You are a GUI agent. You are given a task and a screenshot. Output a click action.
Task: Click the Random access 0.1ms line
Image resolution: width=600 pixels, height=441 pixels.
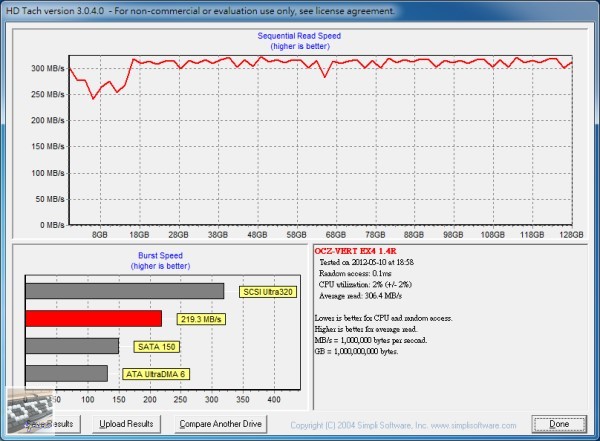[x=355, y=273]
